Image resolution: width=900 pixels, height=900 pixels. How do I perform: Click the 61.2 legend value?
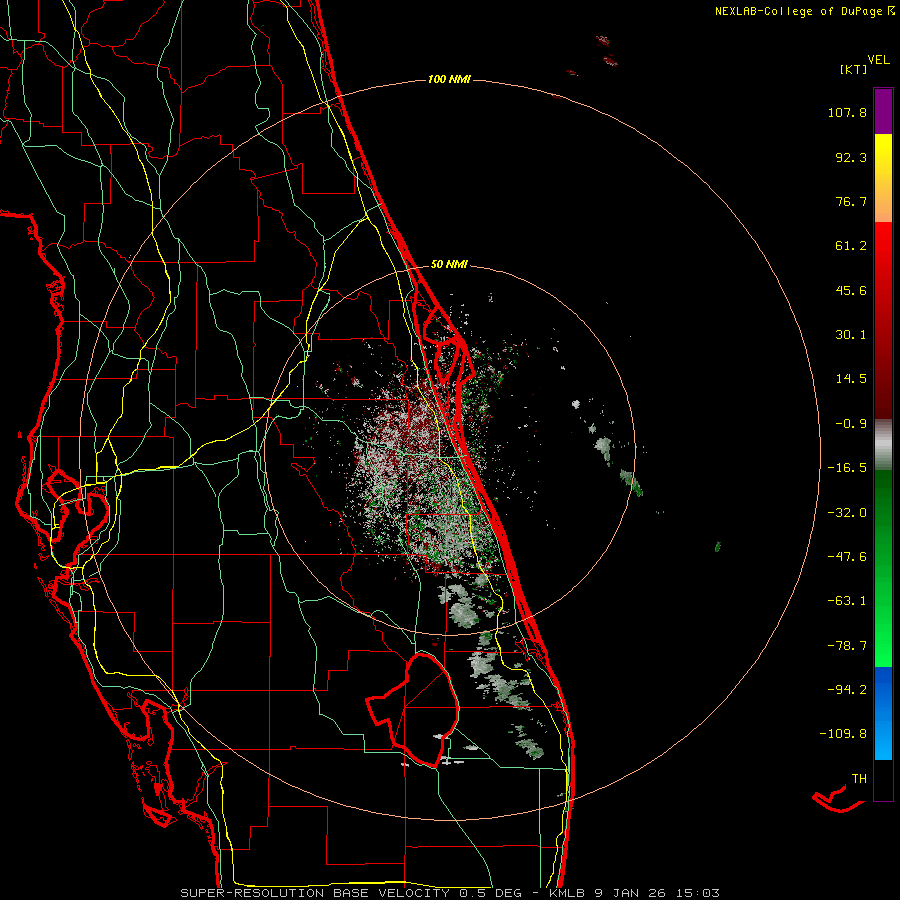[851, 246]
